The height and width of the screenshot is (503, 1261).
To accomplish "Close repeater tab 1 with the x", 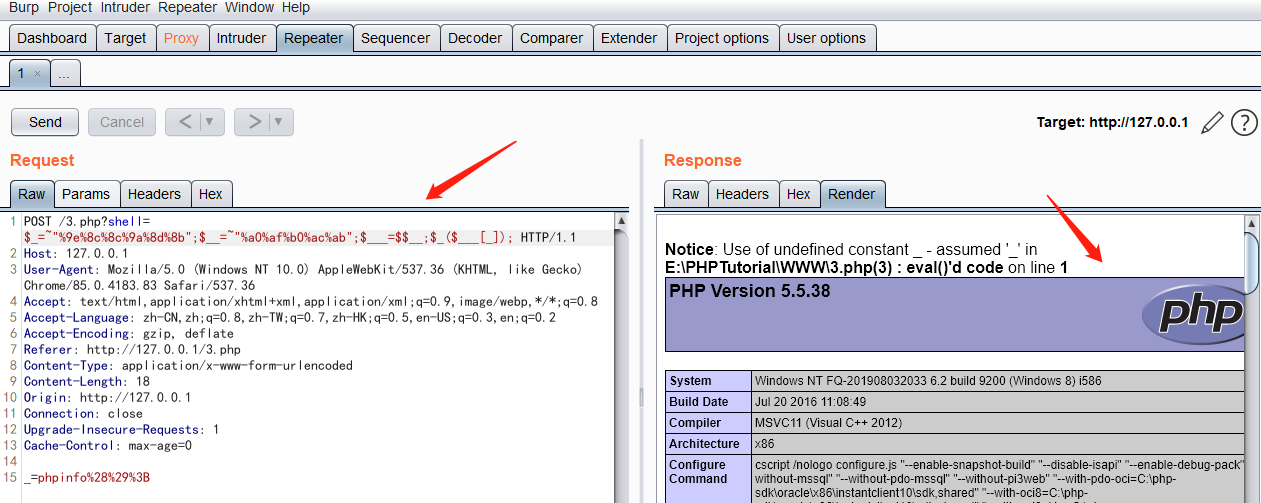I will tap(37, 73).
